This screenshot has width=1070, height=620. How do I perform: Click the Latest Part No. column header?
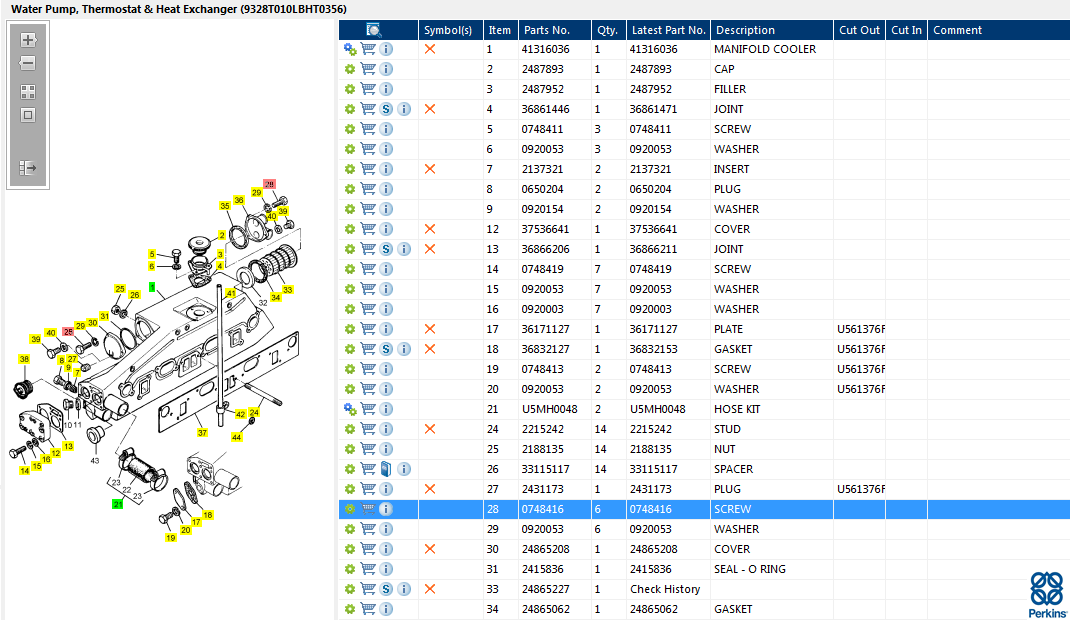click(668, 30)
